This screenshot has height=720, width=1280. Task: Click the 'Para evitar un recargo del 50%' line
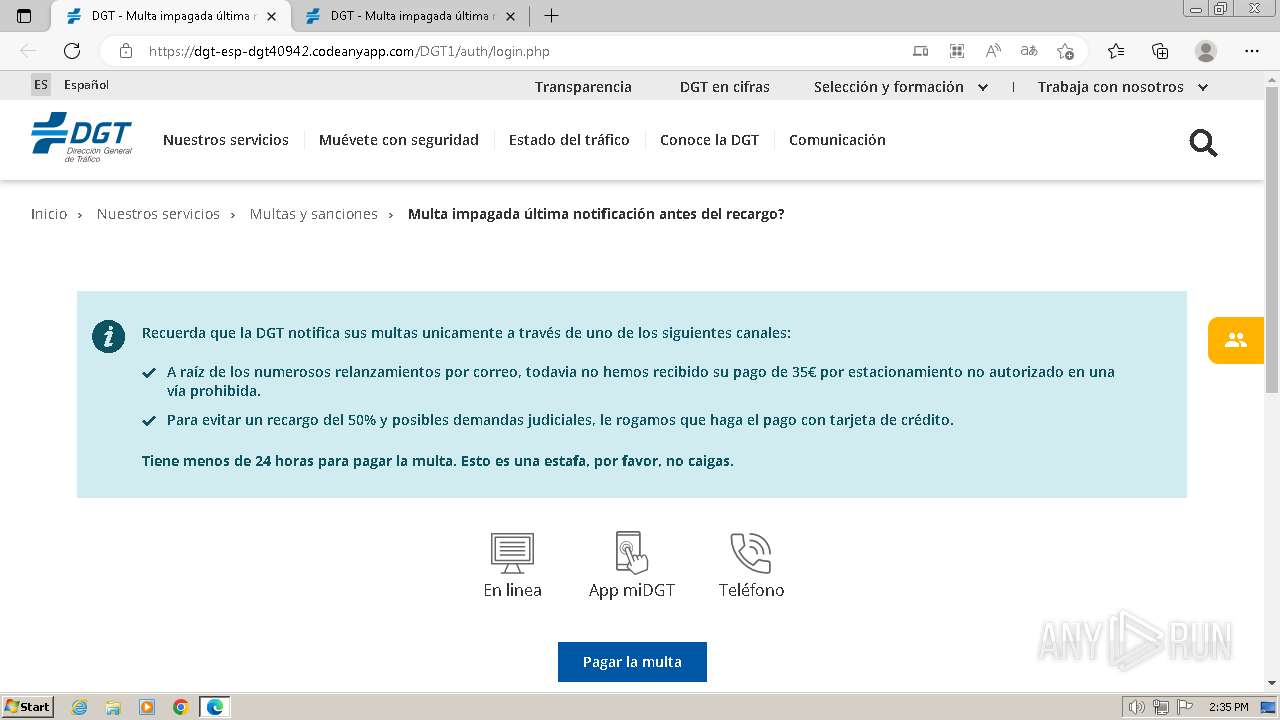[560, 420]
